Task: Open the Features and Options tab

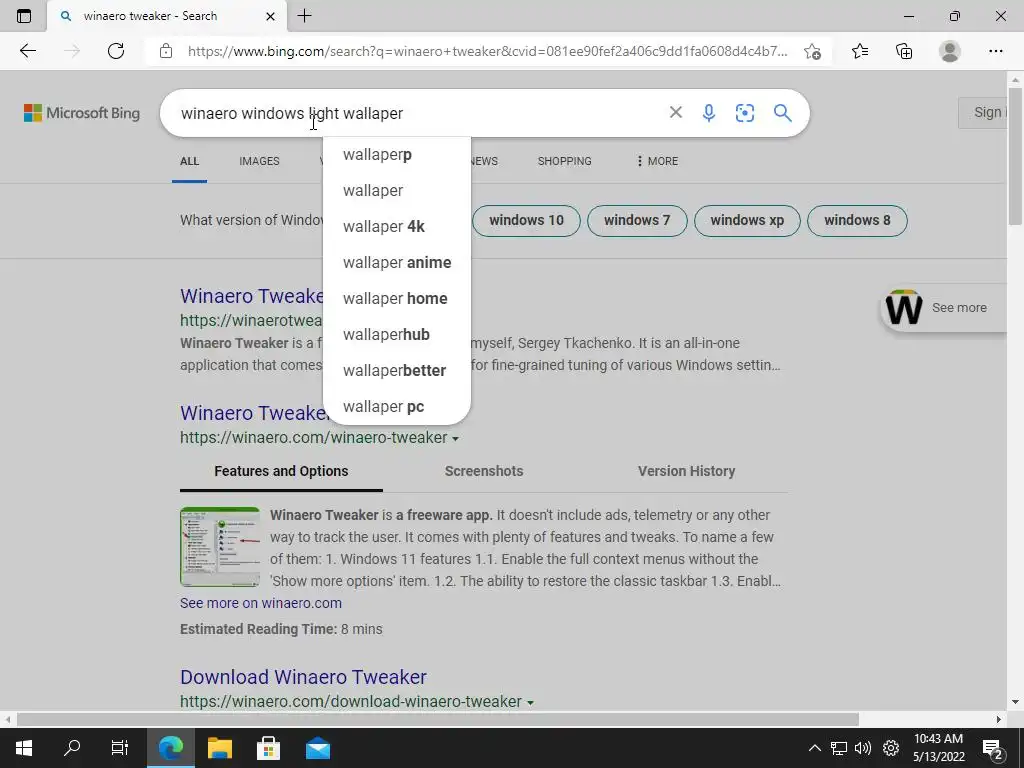Action: tap(281, 472)
